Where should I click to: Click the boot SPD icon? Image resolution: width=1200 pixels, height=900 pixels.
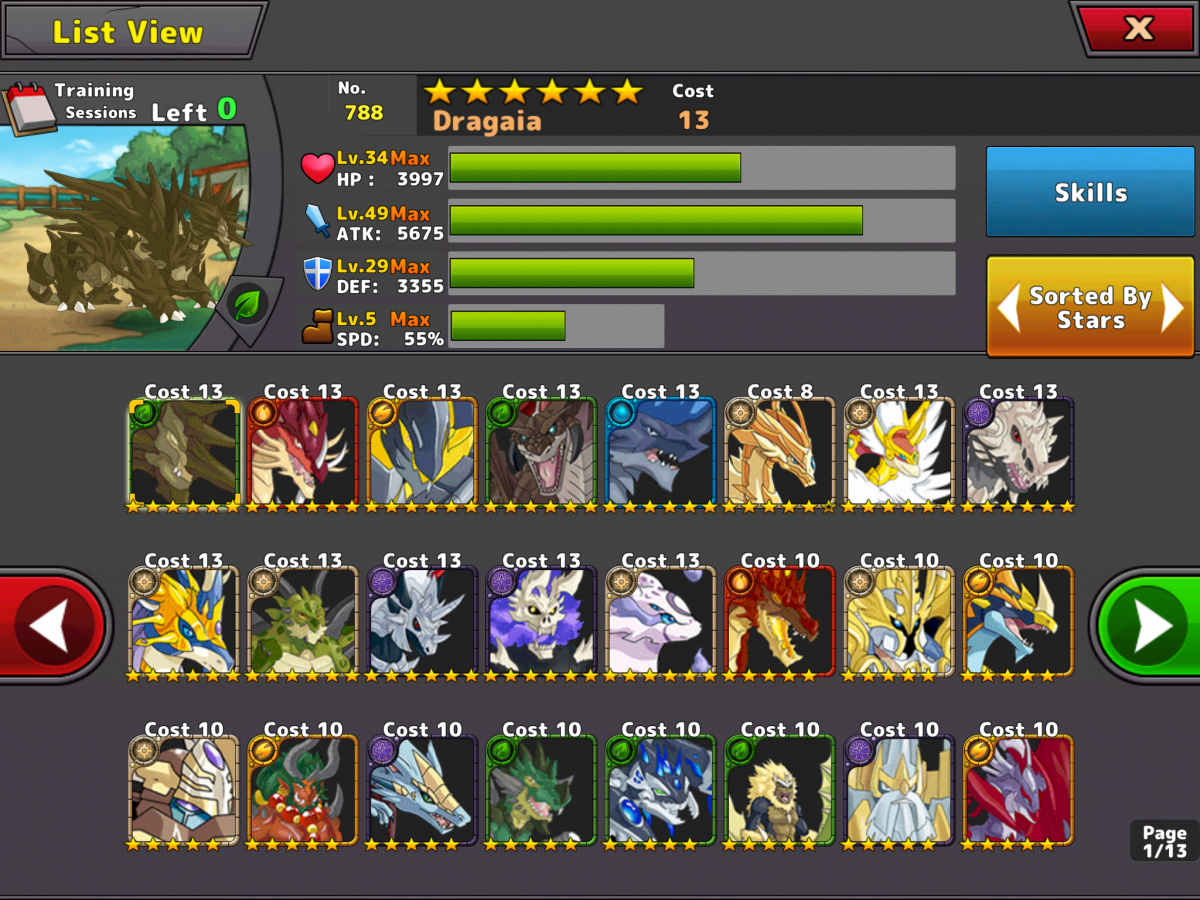317,327
